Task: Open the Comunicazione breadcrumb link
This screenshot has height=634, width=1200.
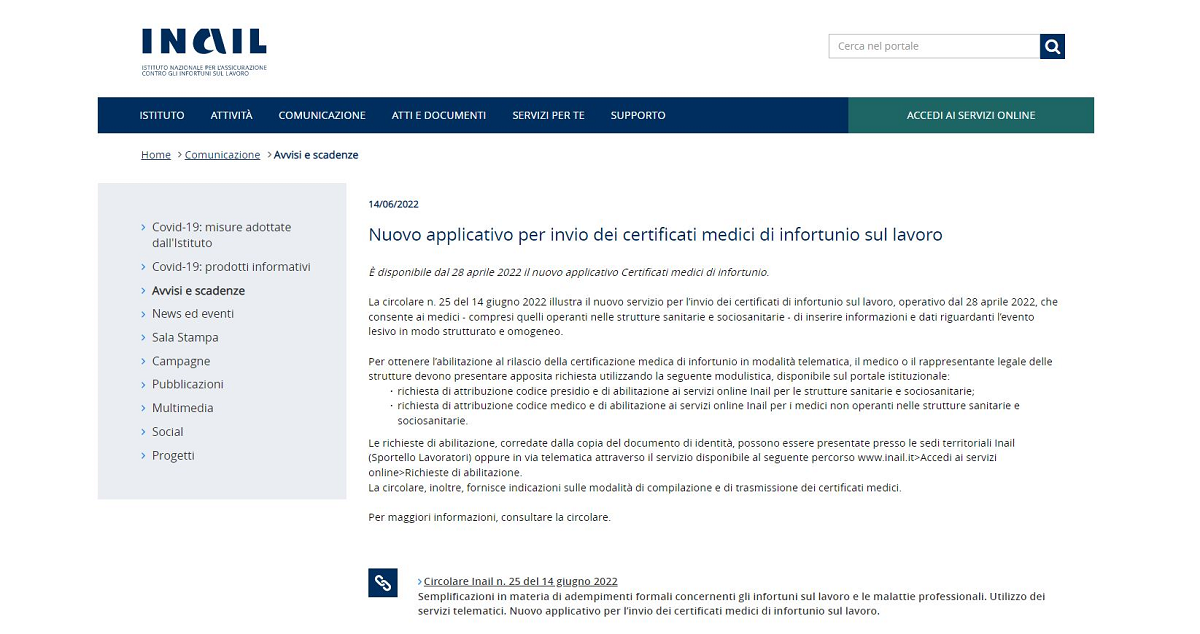Action: 222,155
